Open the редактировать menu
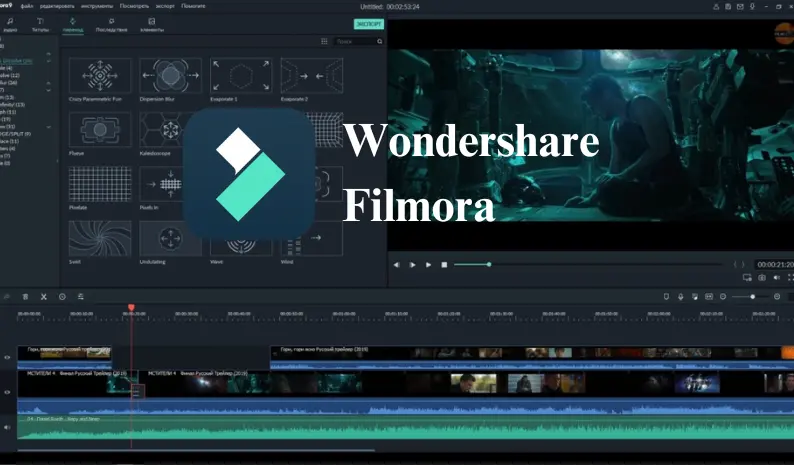The width and height of the screenshot is (794, 465). [x=57, y=7]
